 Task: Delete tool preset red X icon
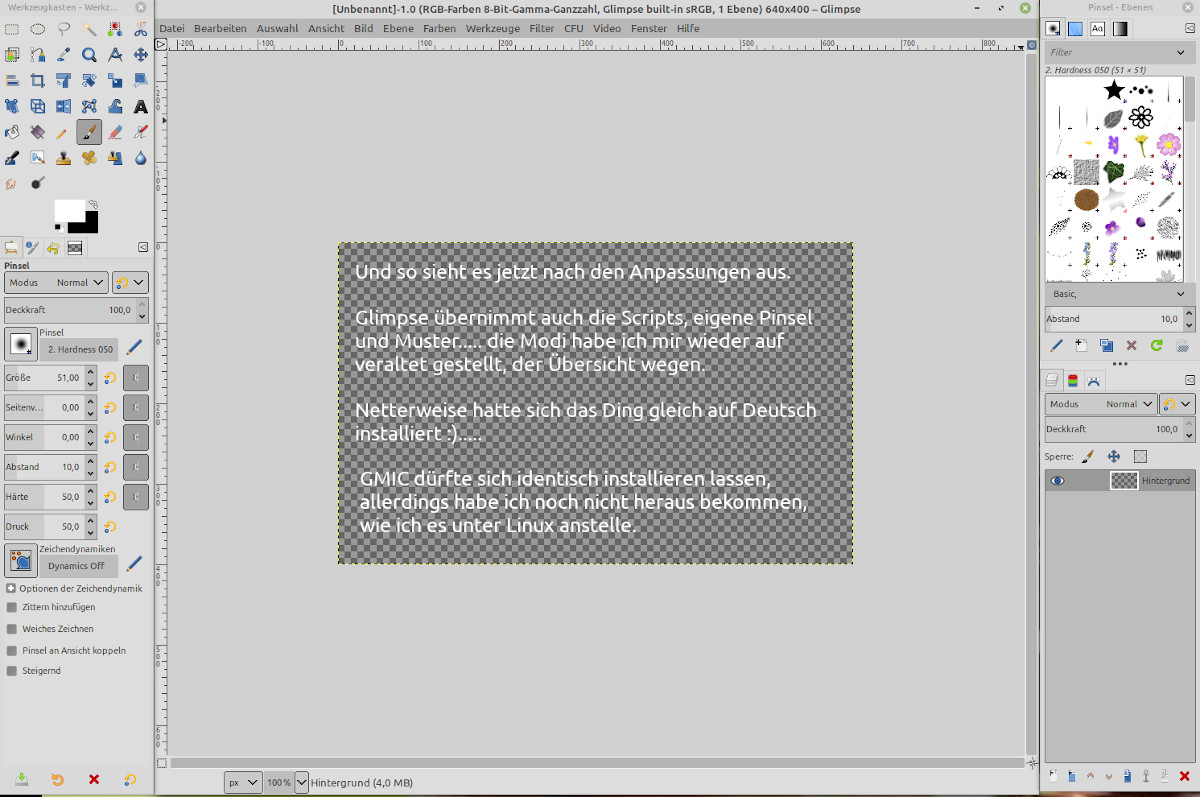pyautogui.click(x=94, y=779)
